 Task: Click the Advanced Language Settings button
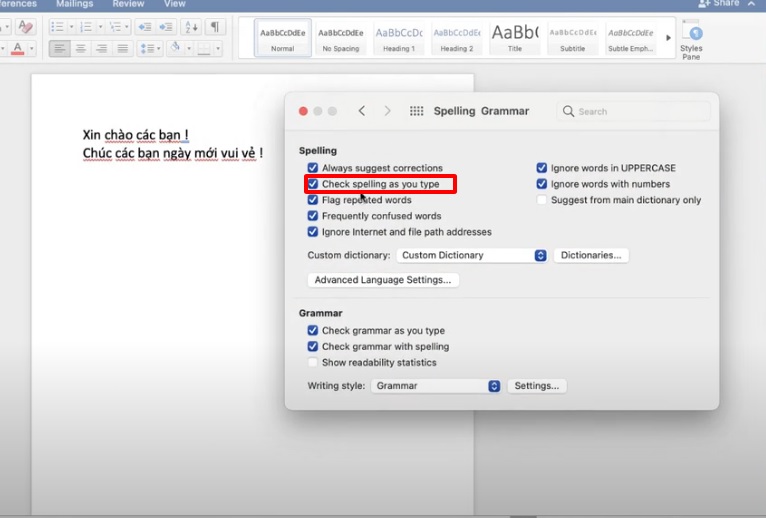(383, 280)
